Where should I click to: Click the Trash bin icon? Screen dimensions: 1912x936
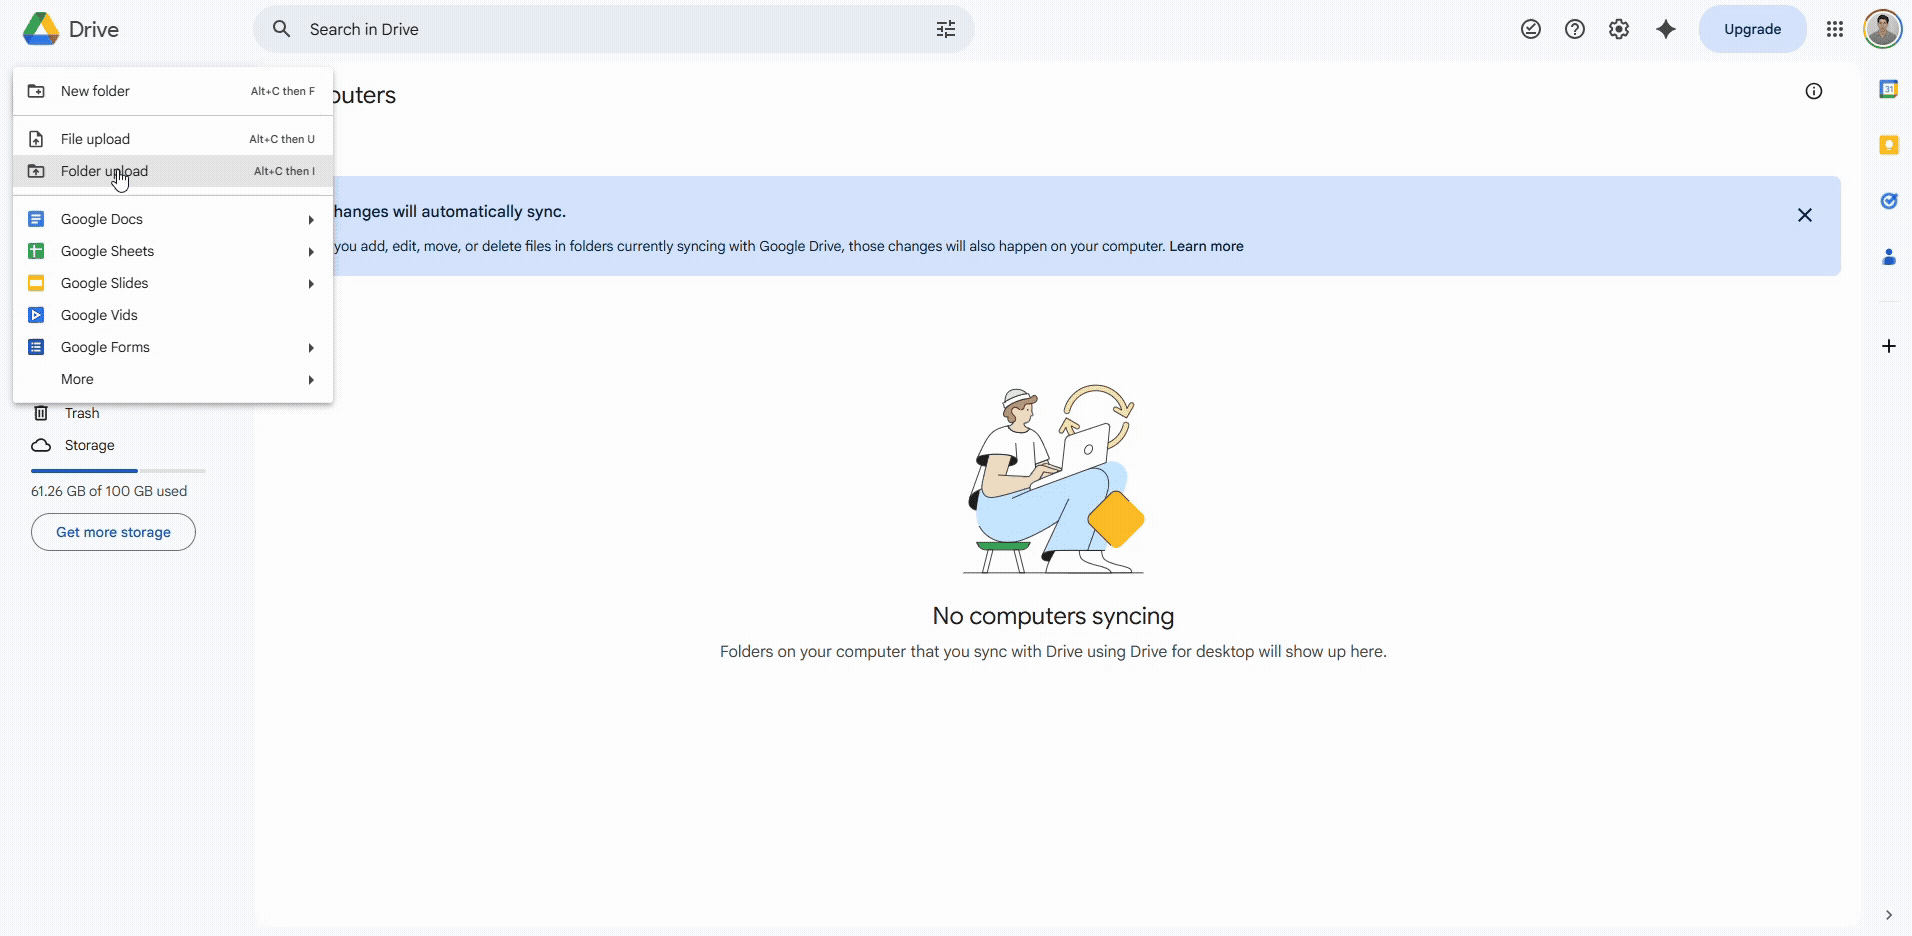click(41, 413)
